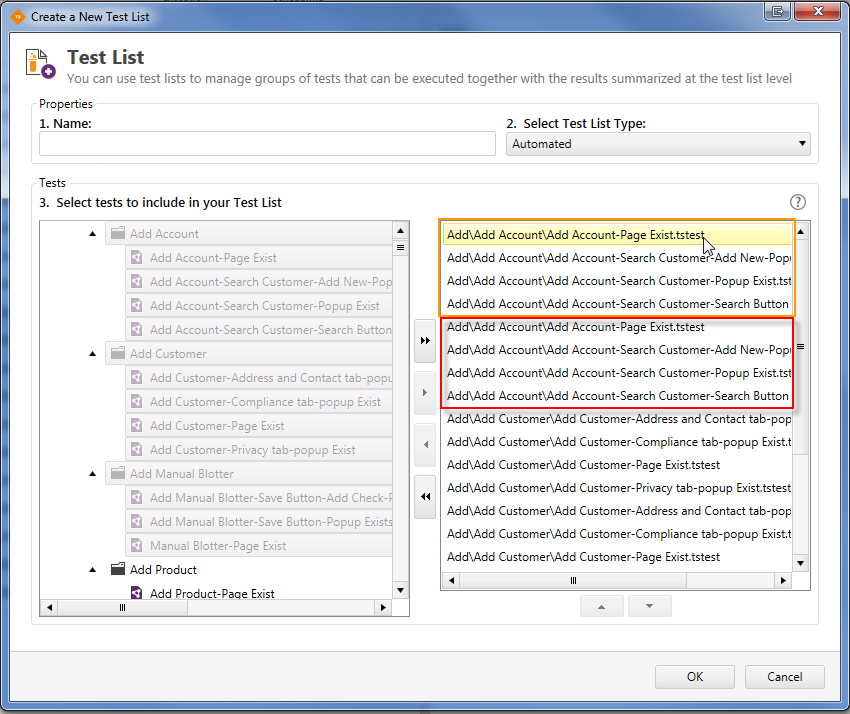Viewport: 850px width, 714px height.
Task: Collapse the Add Customer tree node
Action: (93, 354)
